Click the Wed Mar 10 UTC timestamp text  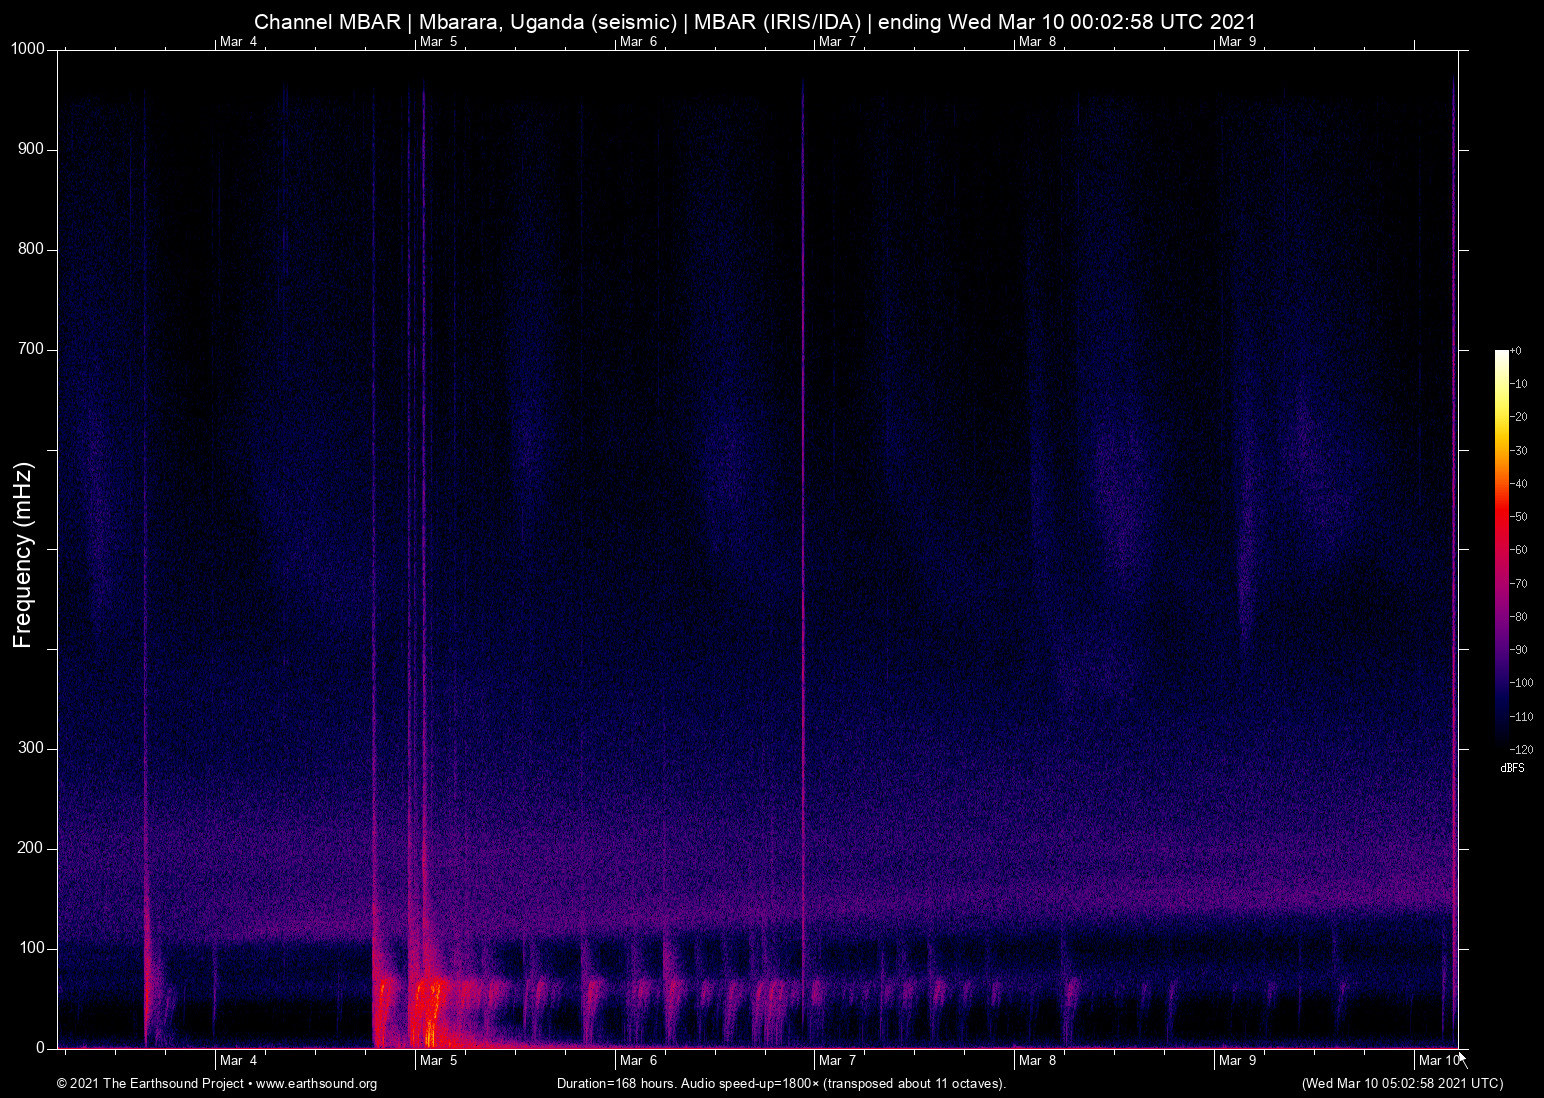(1401, 1084)
